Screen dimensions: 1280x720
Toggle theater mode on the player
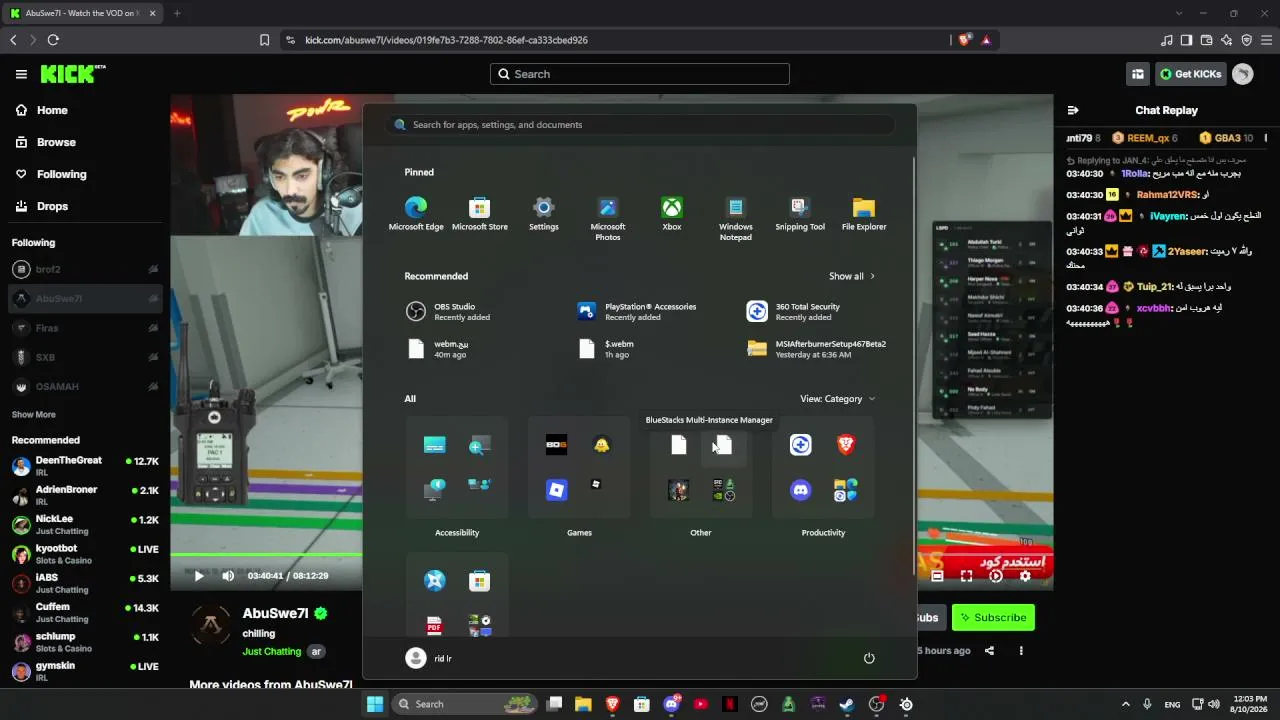point(937,576)
